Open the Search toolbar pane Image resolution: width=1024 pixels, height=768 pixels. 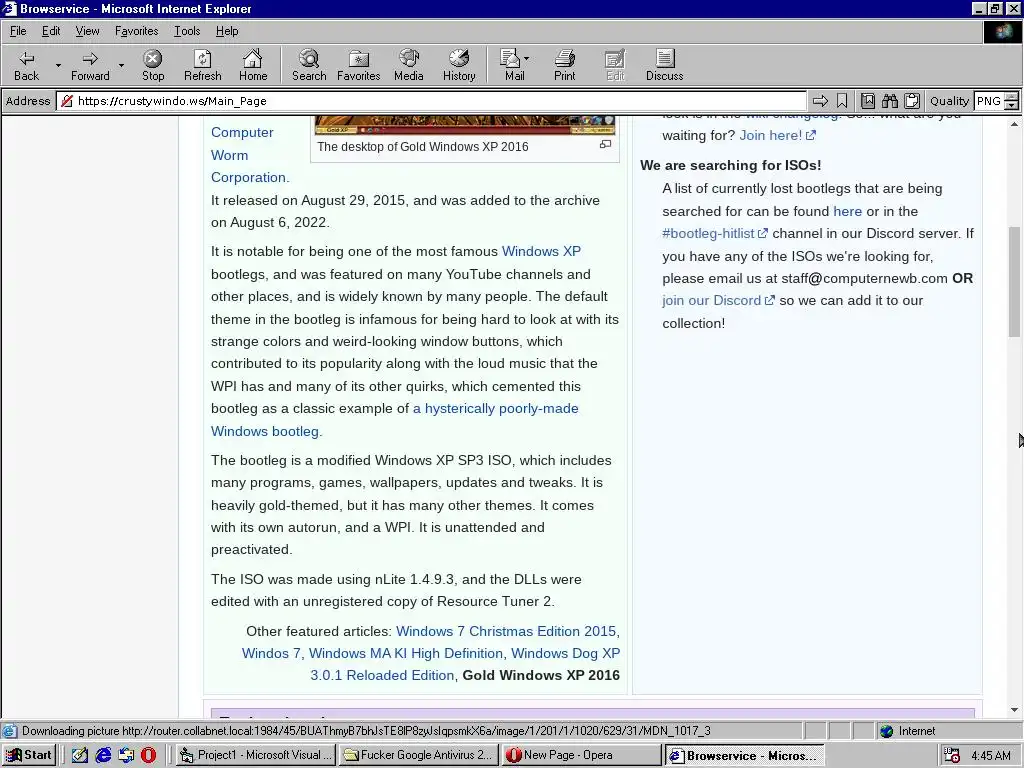[309, 65]
